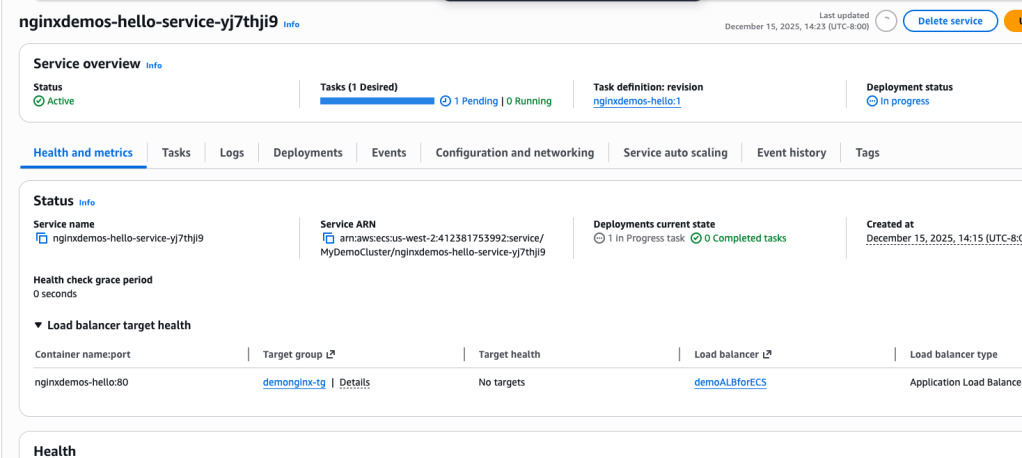Open the Tasks tab

(176, 153)
